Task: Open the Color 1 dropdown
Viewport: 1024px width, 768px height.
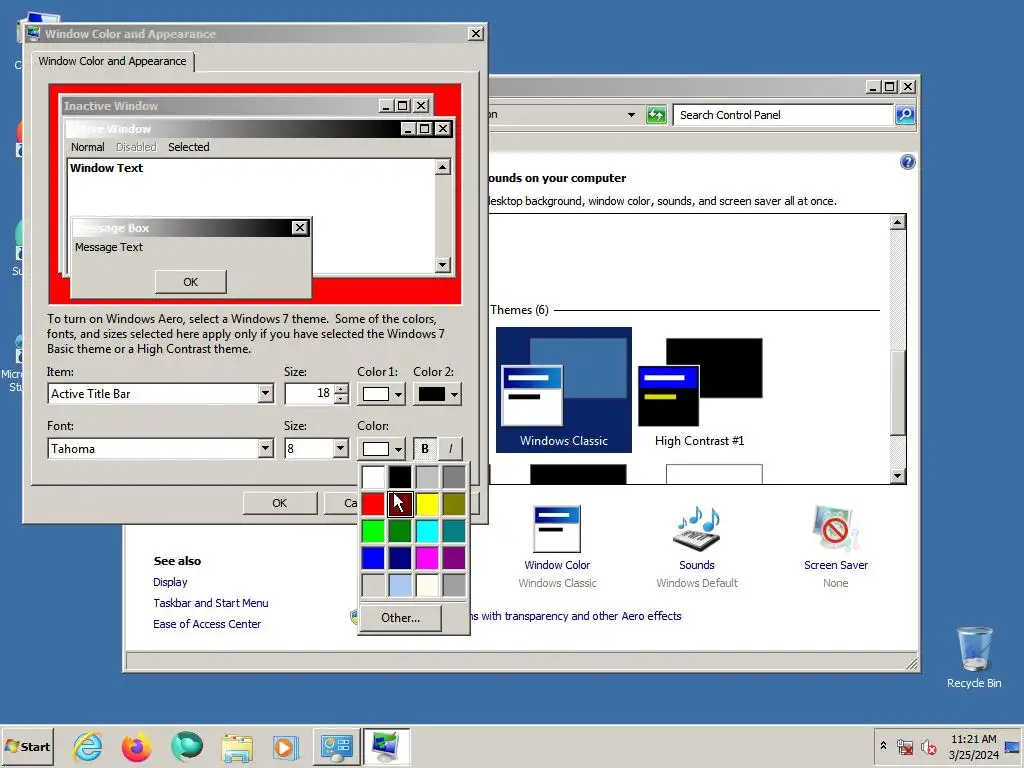Action: [381, 394]
